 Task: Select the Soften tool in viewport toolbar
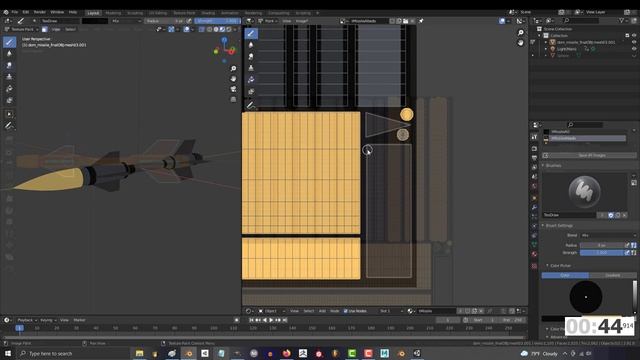tap(9, 53)
